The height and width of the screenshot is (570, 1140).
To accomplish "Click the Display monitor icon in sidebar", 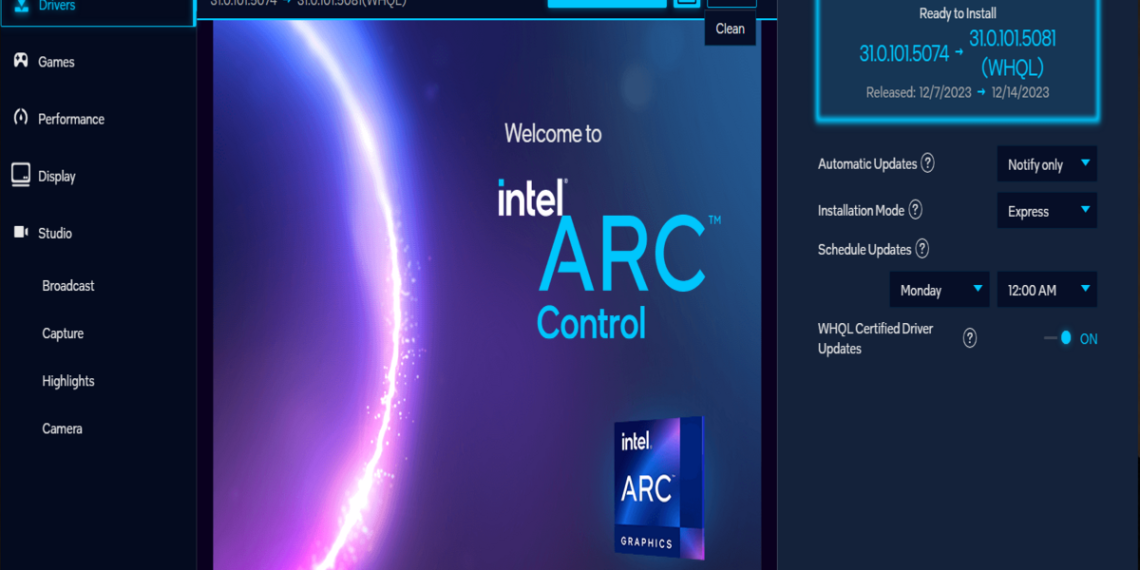I will [20, 174].
